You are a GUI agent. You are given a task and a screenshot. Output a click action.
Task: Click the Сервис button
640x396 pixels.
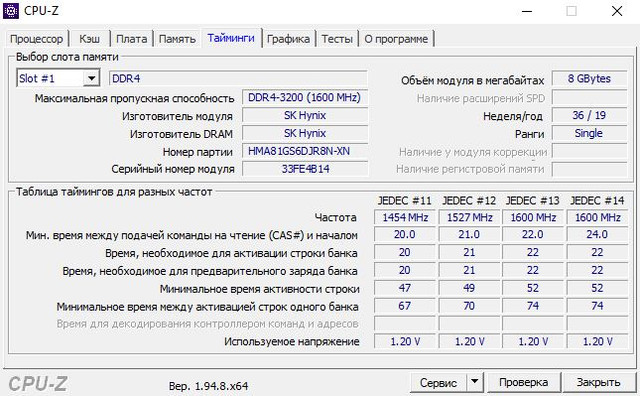click(x=438, y=383)
